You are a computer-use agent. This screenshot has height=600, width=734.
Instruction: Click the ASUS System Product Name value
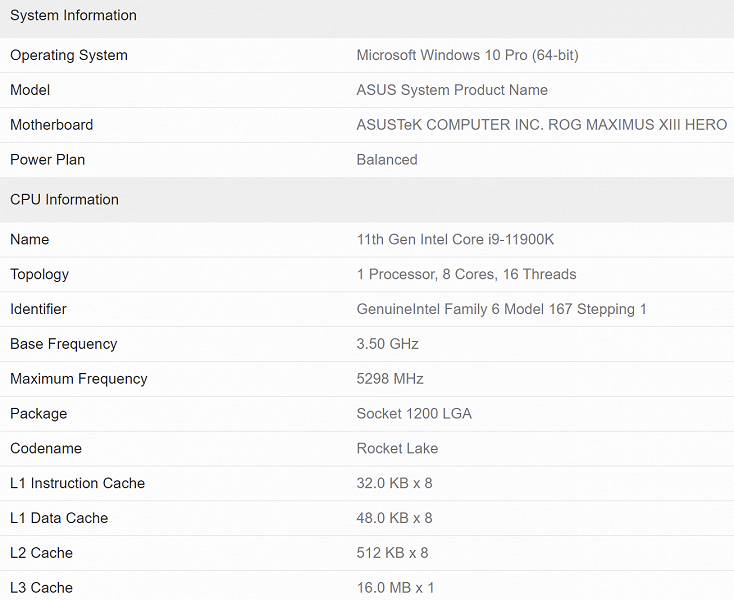pos(452,90)
